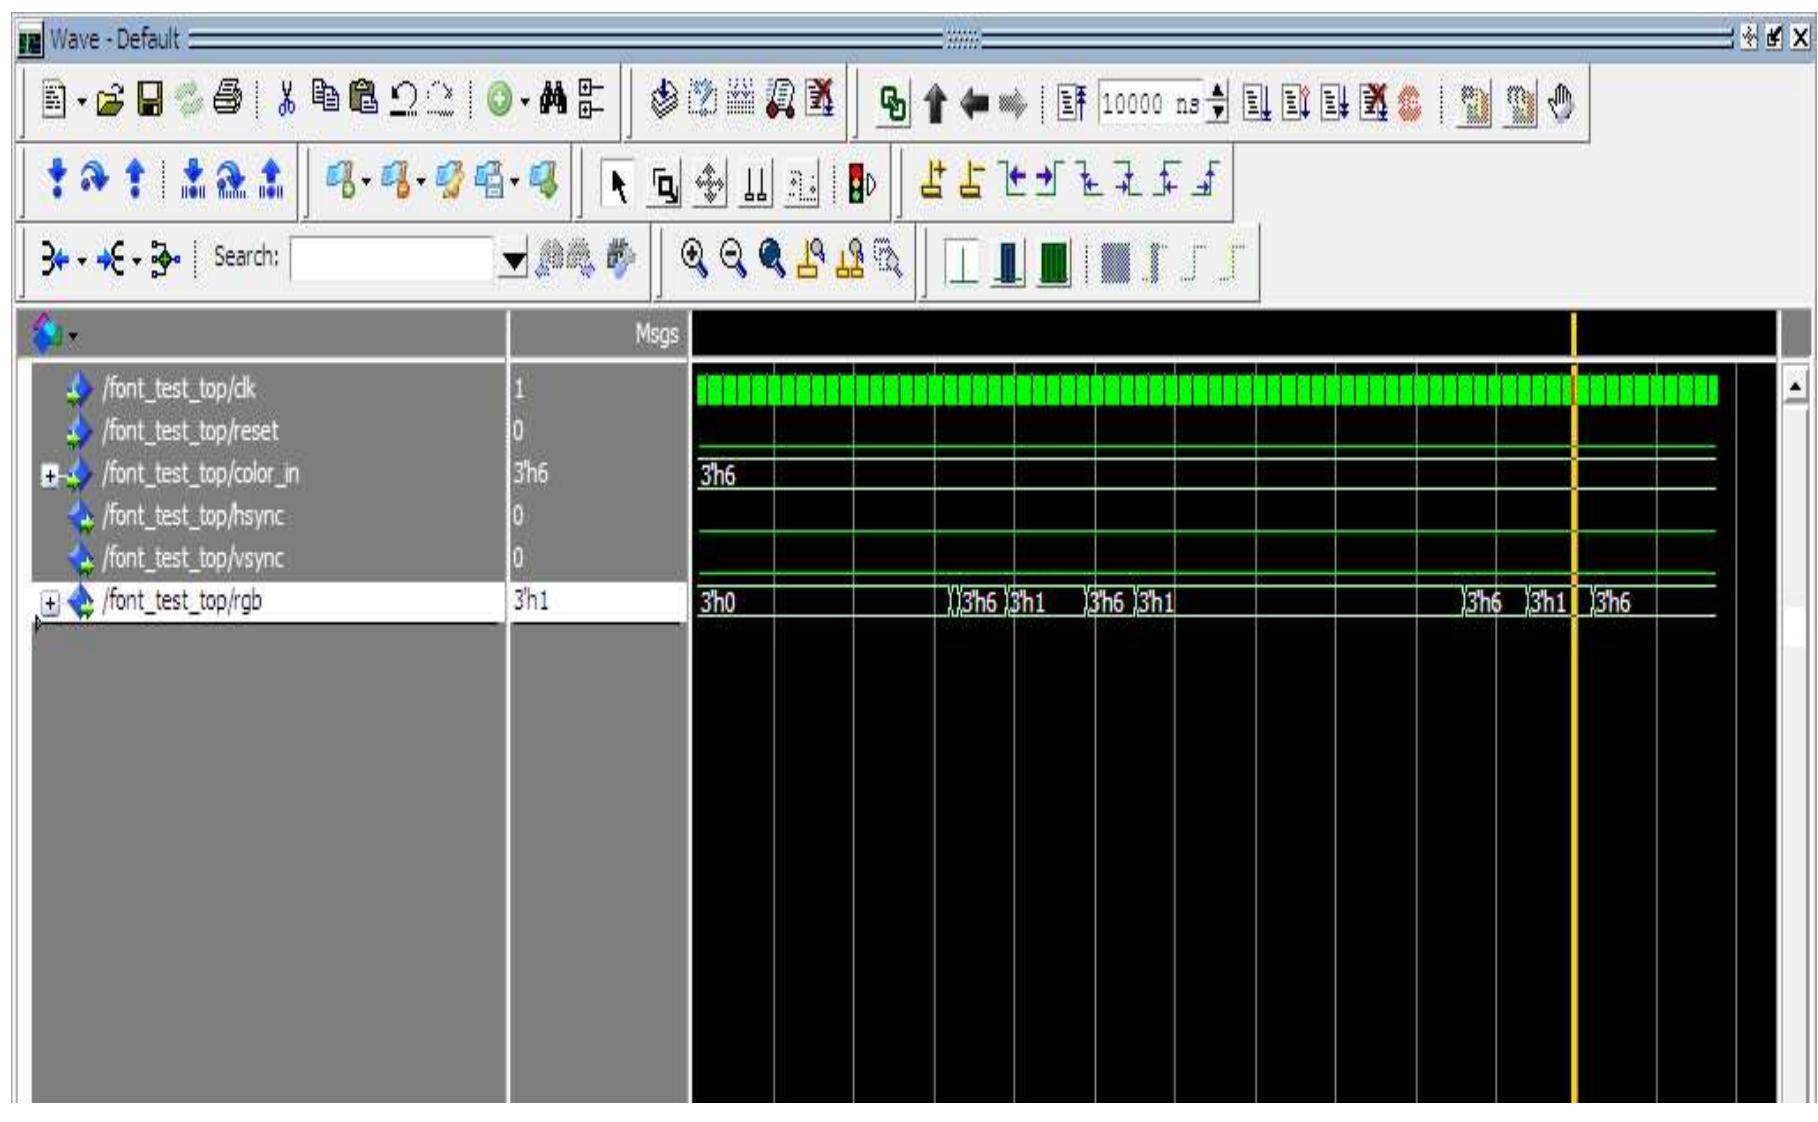Open the dropdown beside the green Add icon
Viewport: 1818px width, 1122px height.
(x=525, y=101)
